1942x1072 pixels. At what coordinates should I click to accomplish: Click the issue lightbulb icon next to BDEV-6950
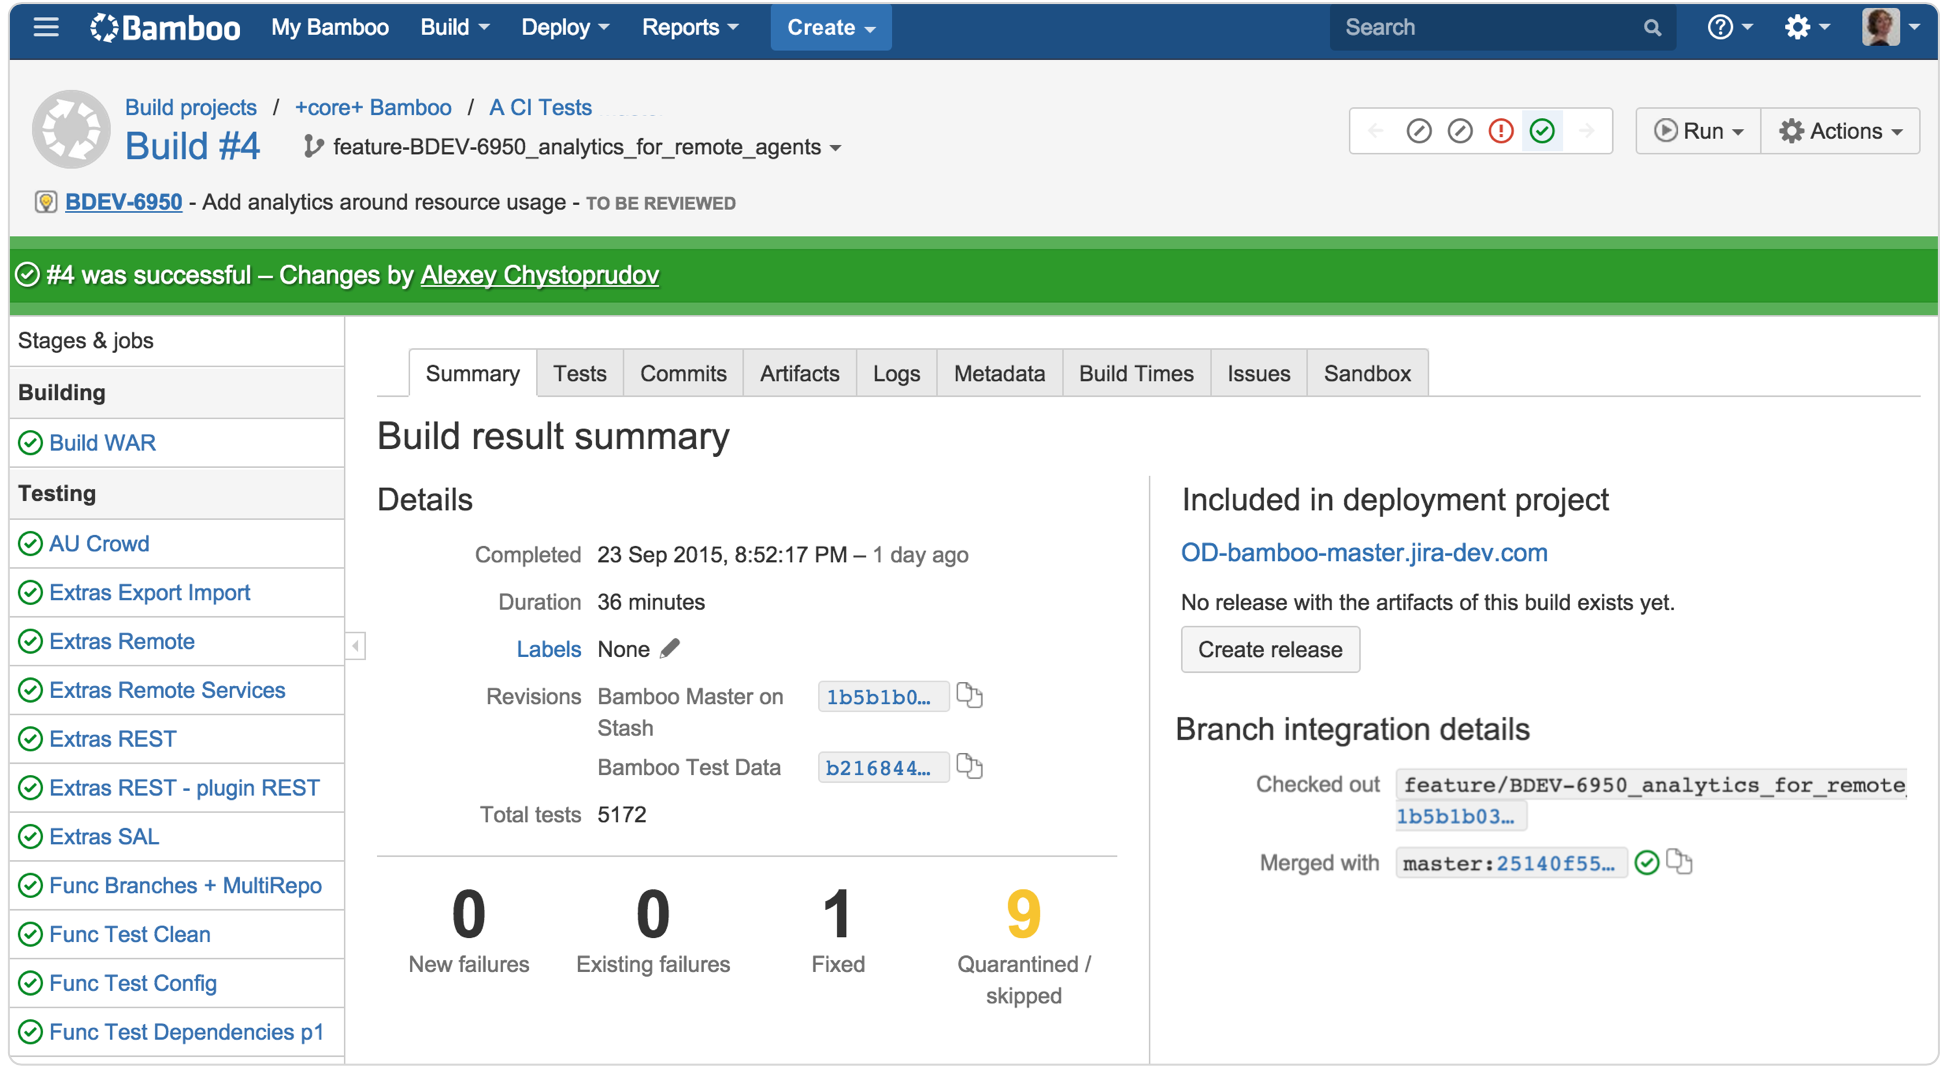46,202
